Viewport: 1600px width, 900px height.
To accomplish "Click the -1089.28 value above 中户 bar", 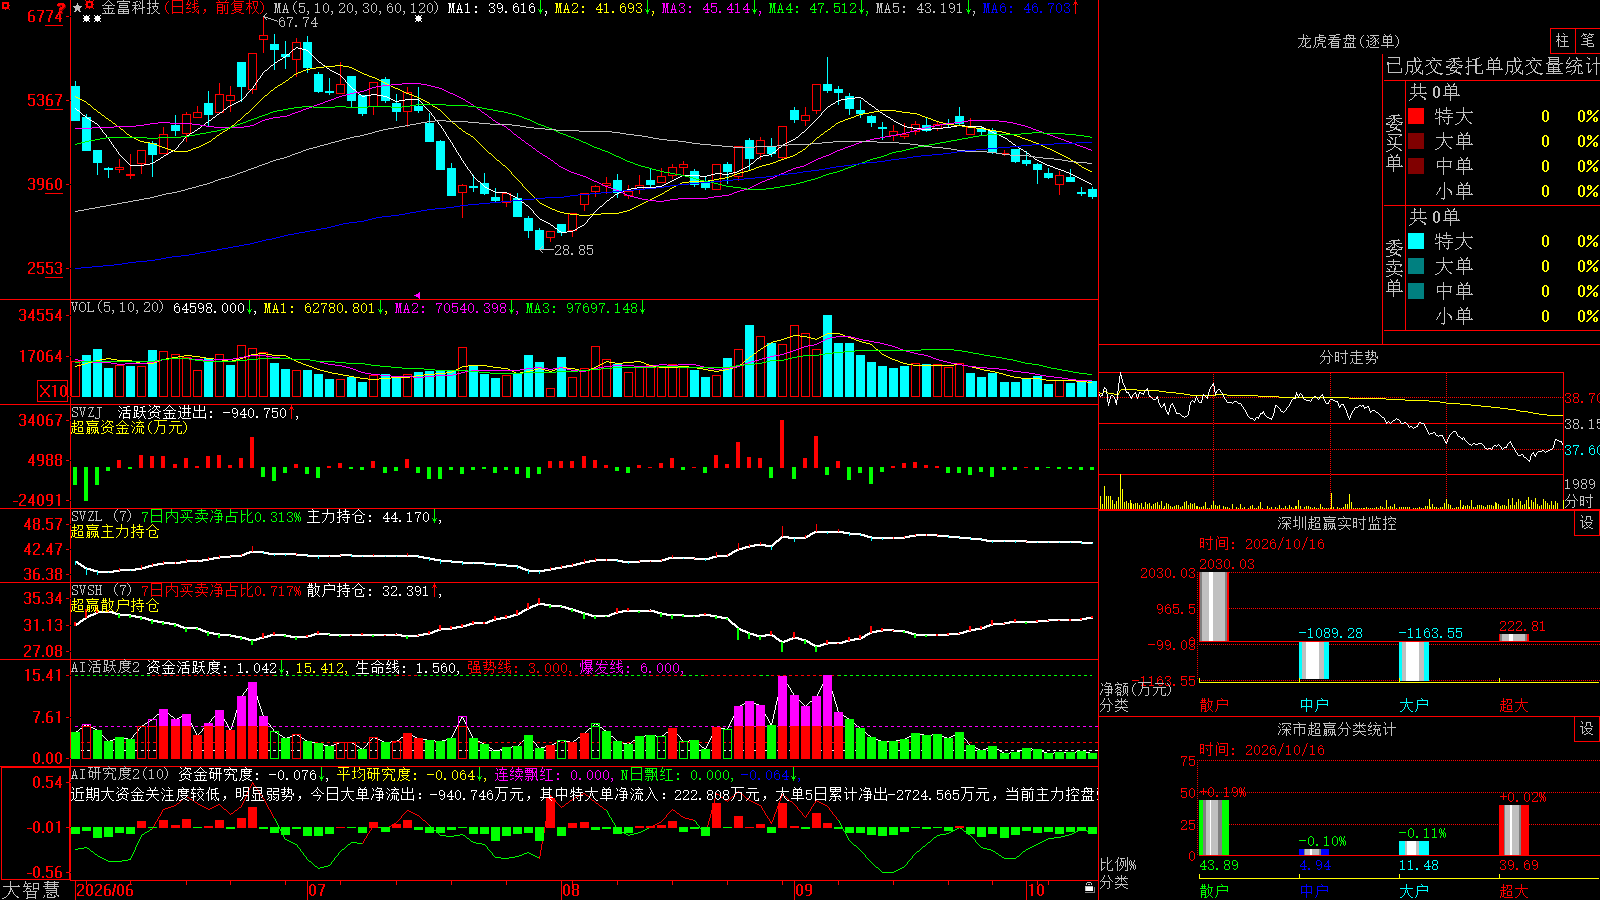I will click(x=1330, y=633).
